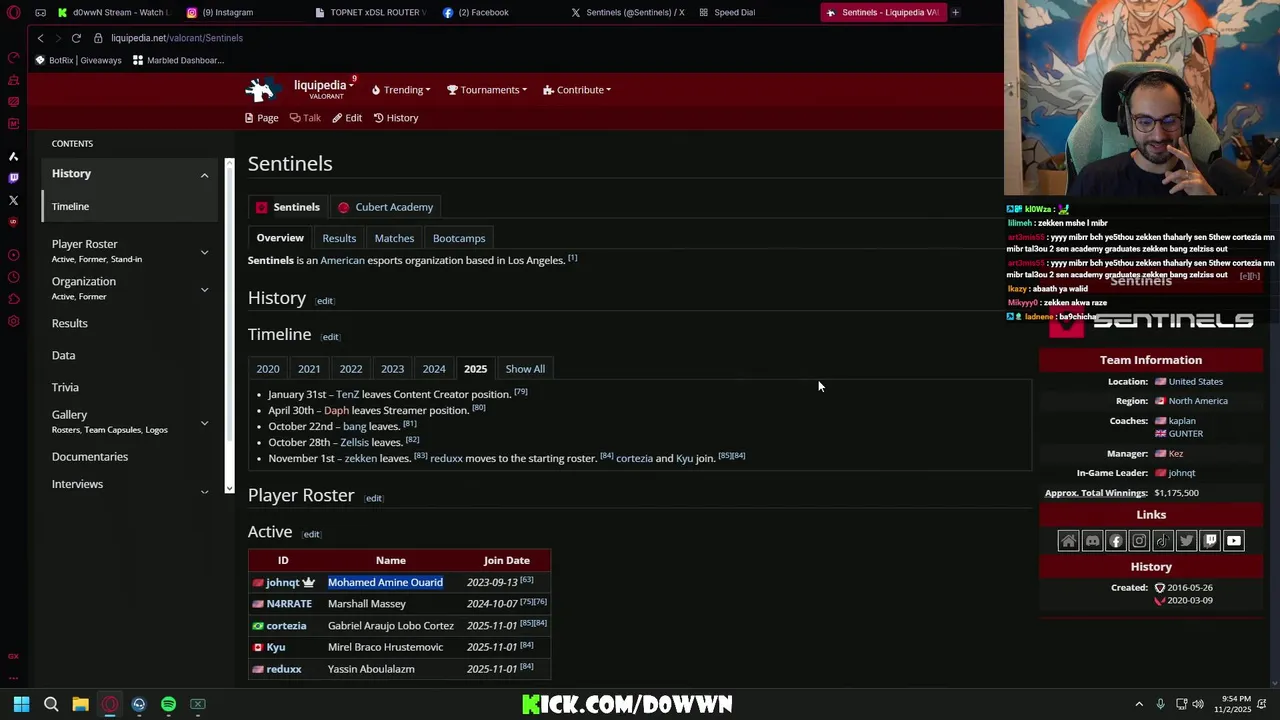The image size is (1280, 720).
Task: Select the Show All timeline tab
Action: pyautogui.click(x=525, y=369)
